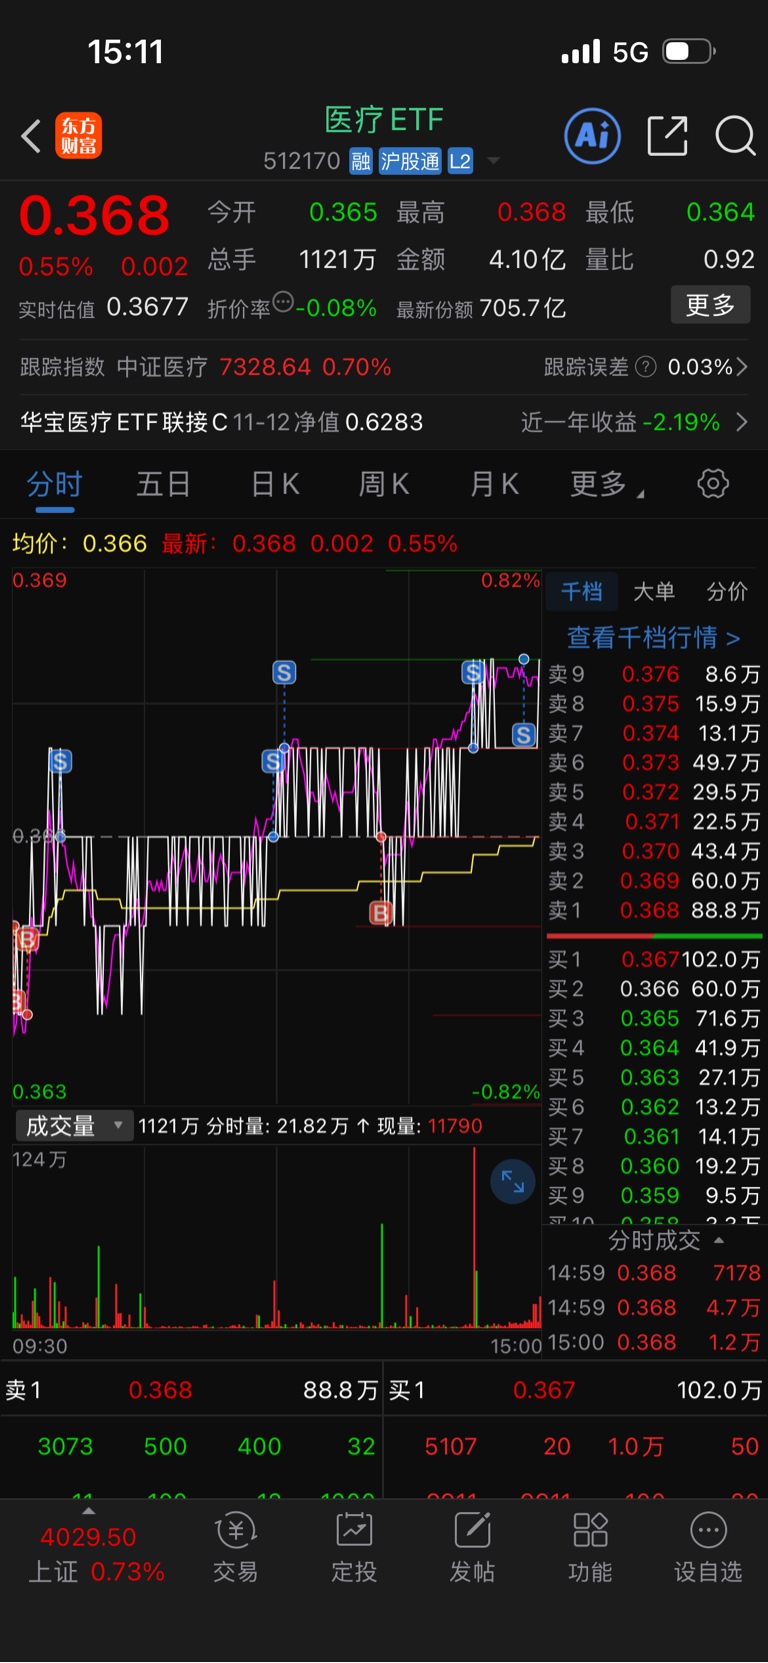
Task: Tap the share export icon
Action: click(667, 136)
